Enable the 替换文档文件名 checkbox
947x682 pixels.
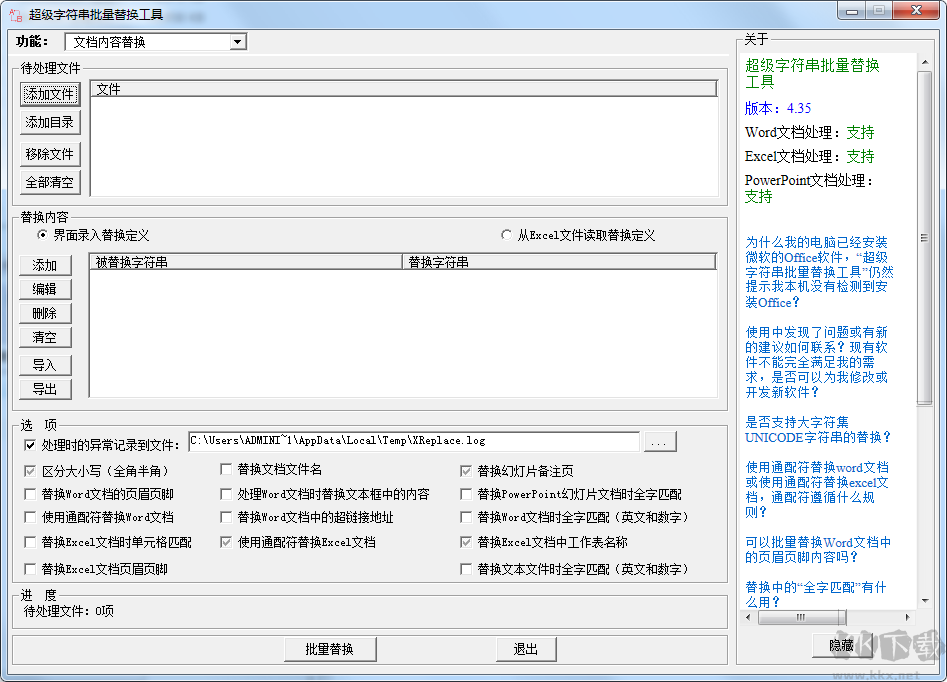click(x=227, y=468)
